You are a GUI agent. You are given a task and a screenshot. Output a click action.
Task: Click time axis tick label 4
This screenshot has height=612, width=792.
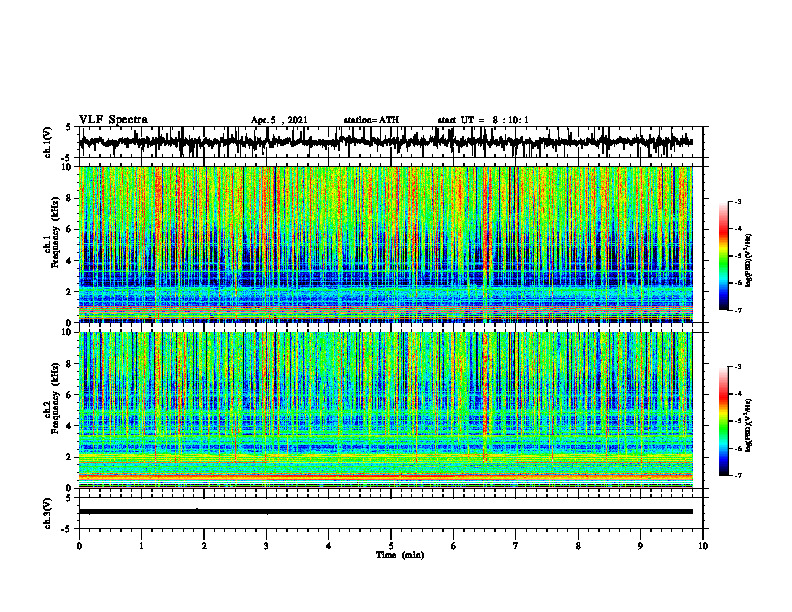pos(329,546)
